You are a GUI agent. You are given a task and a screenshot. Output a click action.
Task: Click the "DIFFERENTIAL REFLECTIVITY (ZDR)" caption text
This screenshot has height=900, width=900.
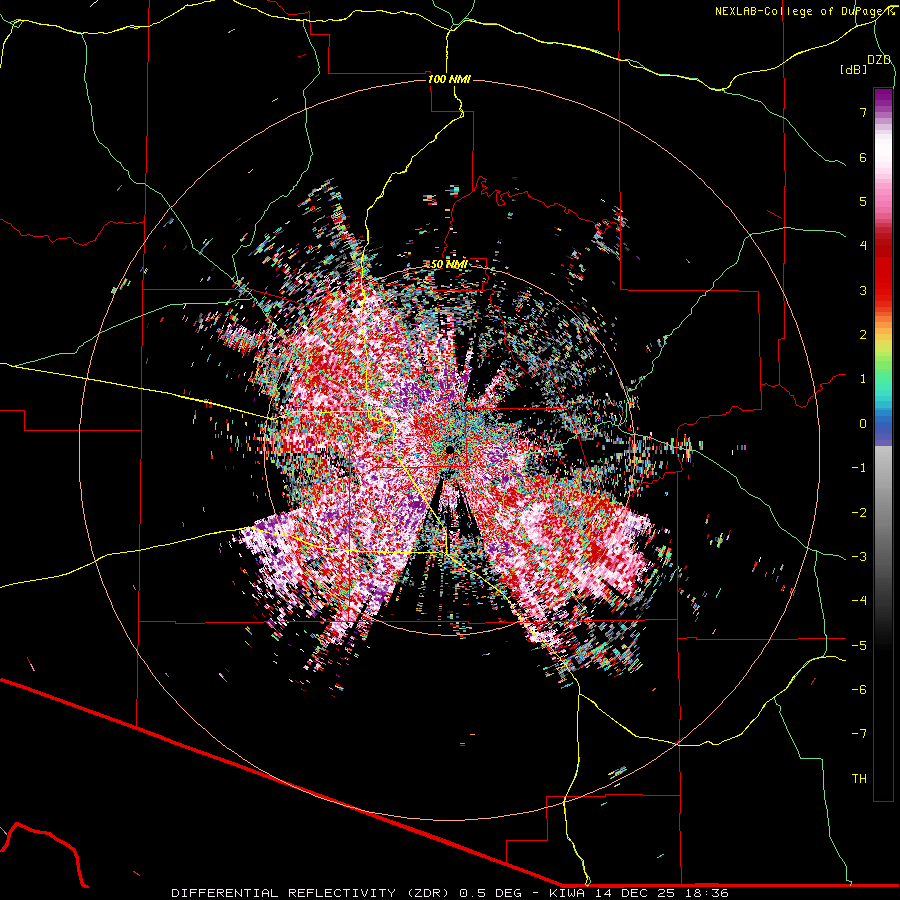pyautogui.click(x=312, y=893)
